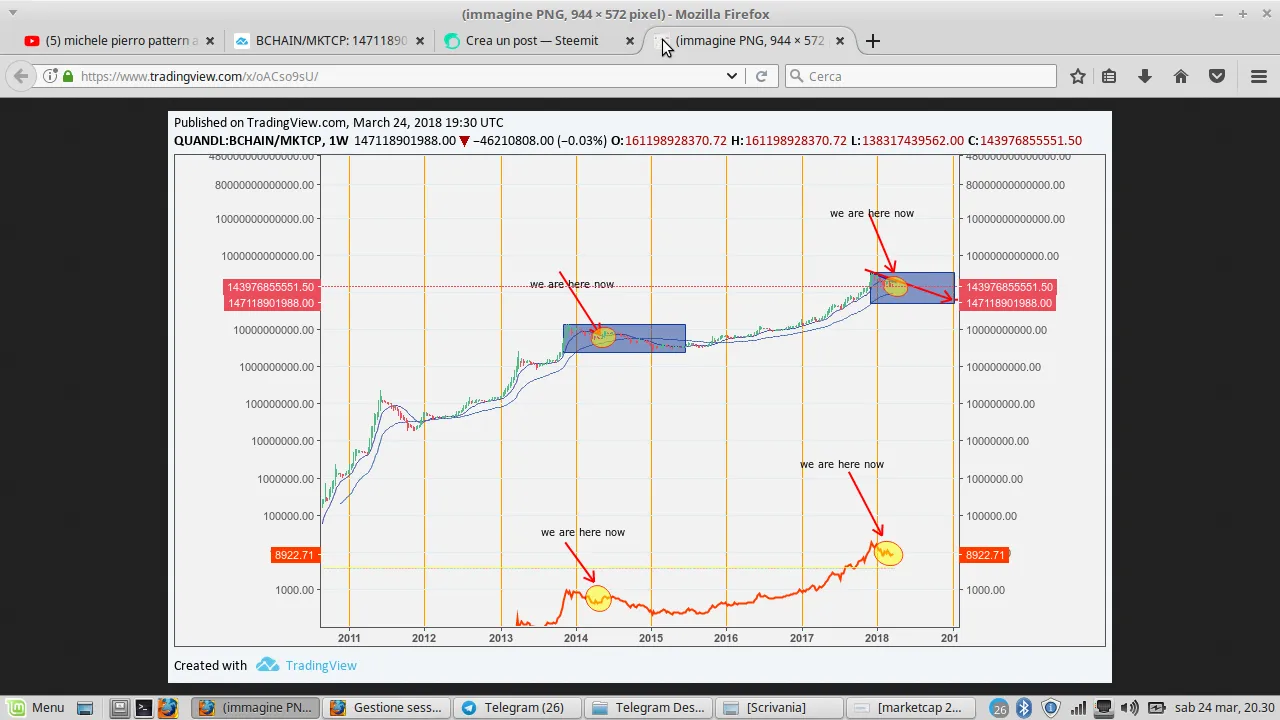Open the clock showing sab 24 mar, 20.30
Image resolution: width=1280 pixels, height=720 pixels.
click(x=1224, y=708)
